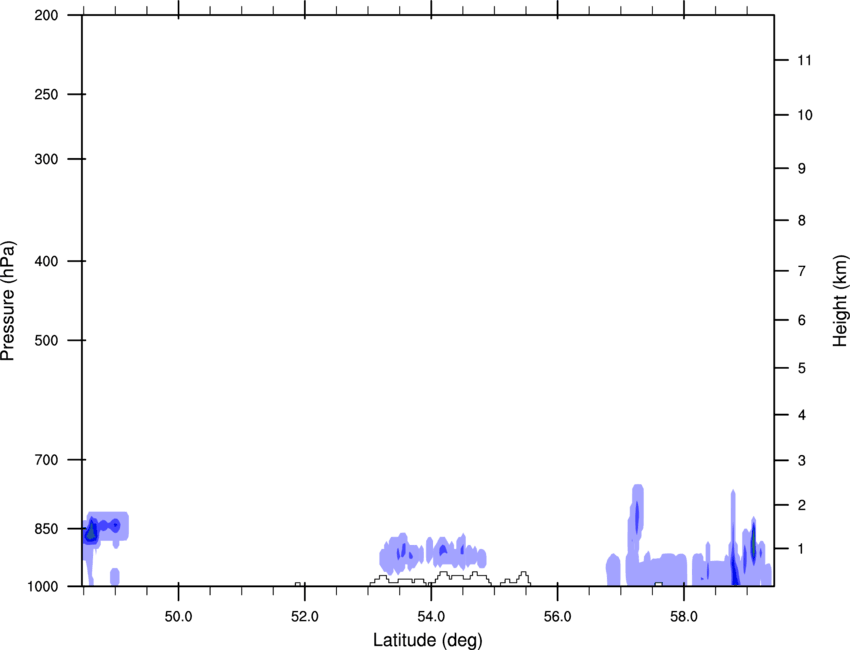This screenshot has width=850, height=650.
Task: Click the 4 km height label
Action: click(802, 415)
